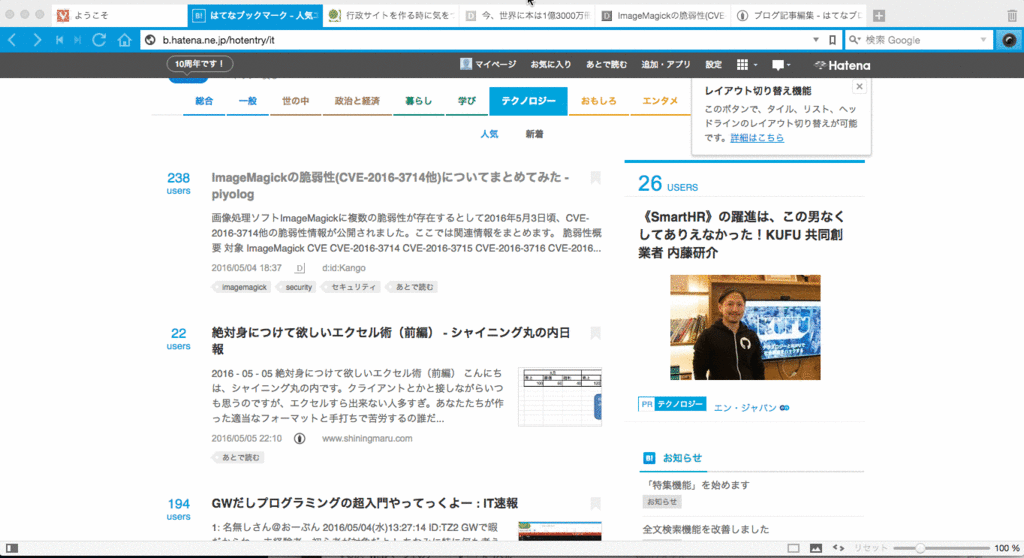Click the fast forward navigation button
The width and height of the screenshot is (1024, 558).
coord(78,40)
